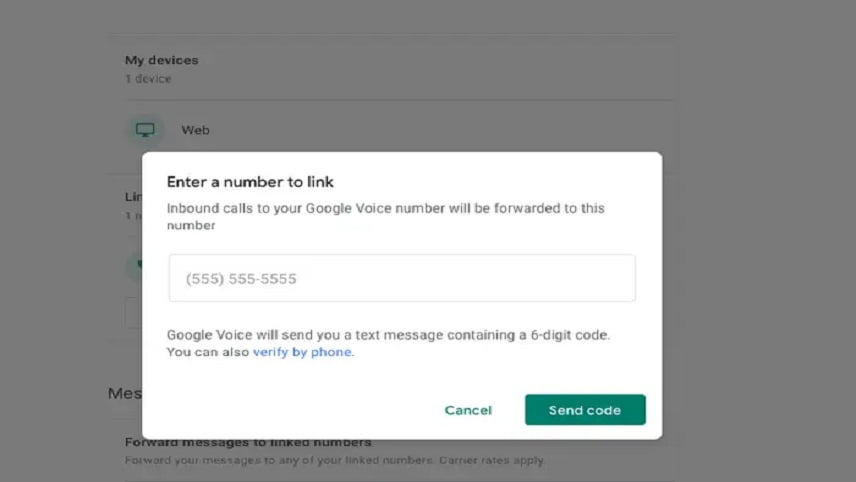Click the word number under the dialog description

(x=191, y=225)
